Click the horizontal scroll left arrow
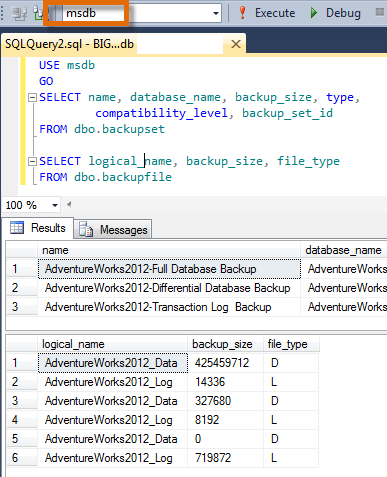Viewport: 387px width, 477px height. [69, 204]
